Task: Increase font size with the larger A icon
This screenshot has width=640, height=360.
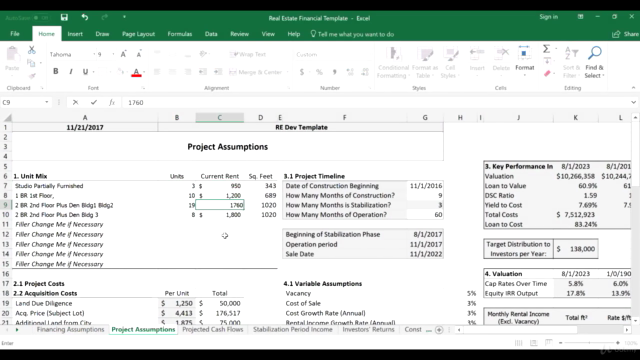Action: [123, 54]
